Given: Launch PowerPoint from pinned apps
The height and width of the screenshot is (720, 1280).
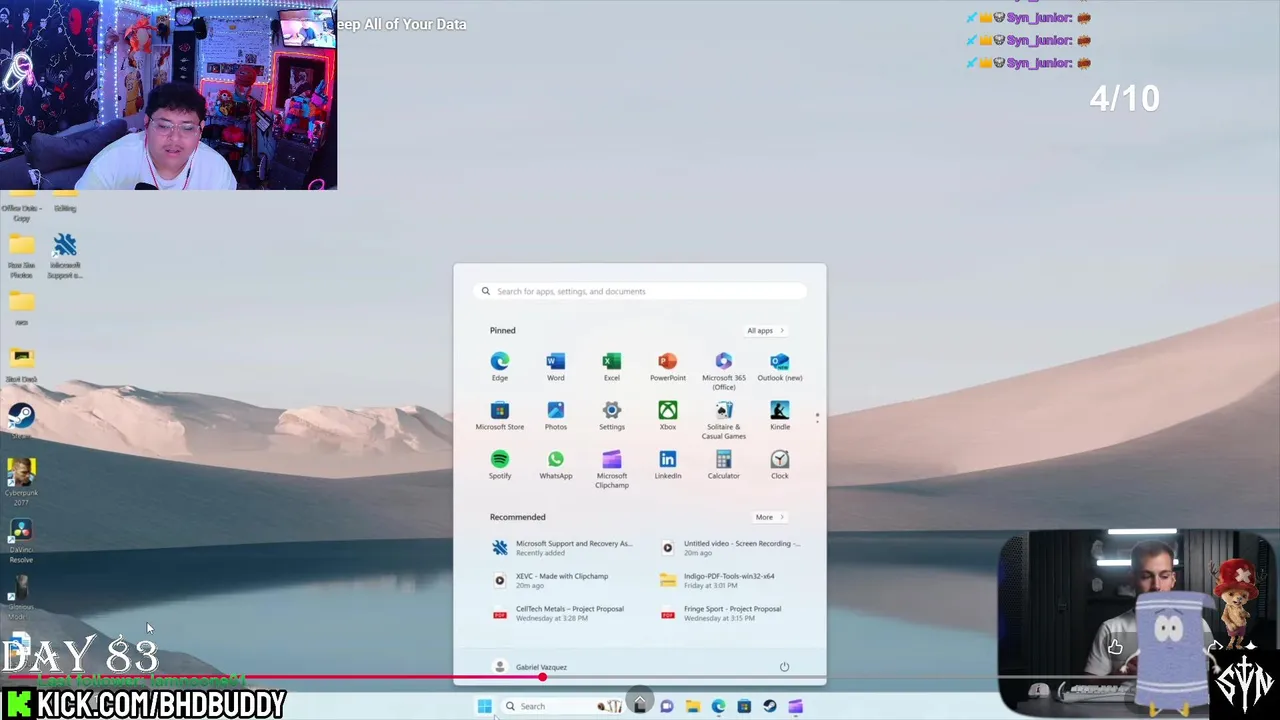Looking at the screenshot, I should [668, 366].
